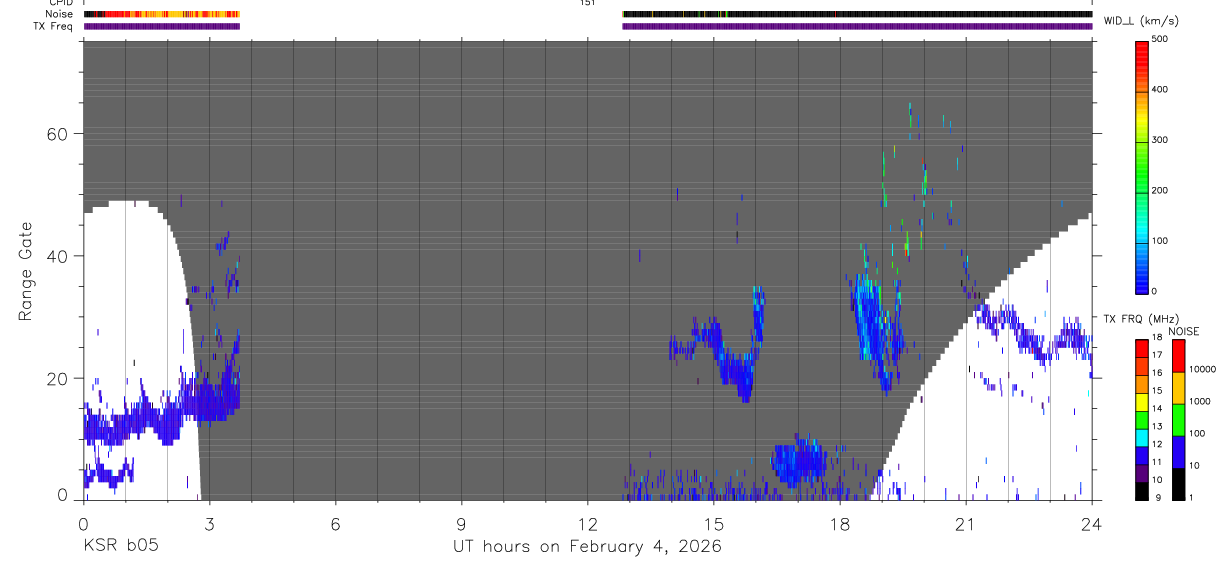Screen dimensions: 1228x567
Task: Click the '151' CPID value at top
Action: pos(588,3)
